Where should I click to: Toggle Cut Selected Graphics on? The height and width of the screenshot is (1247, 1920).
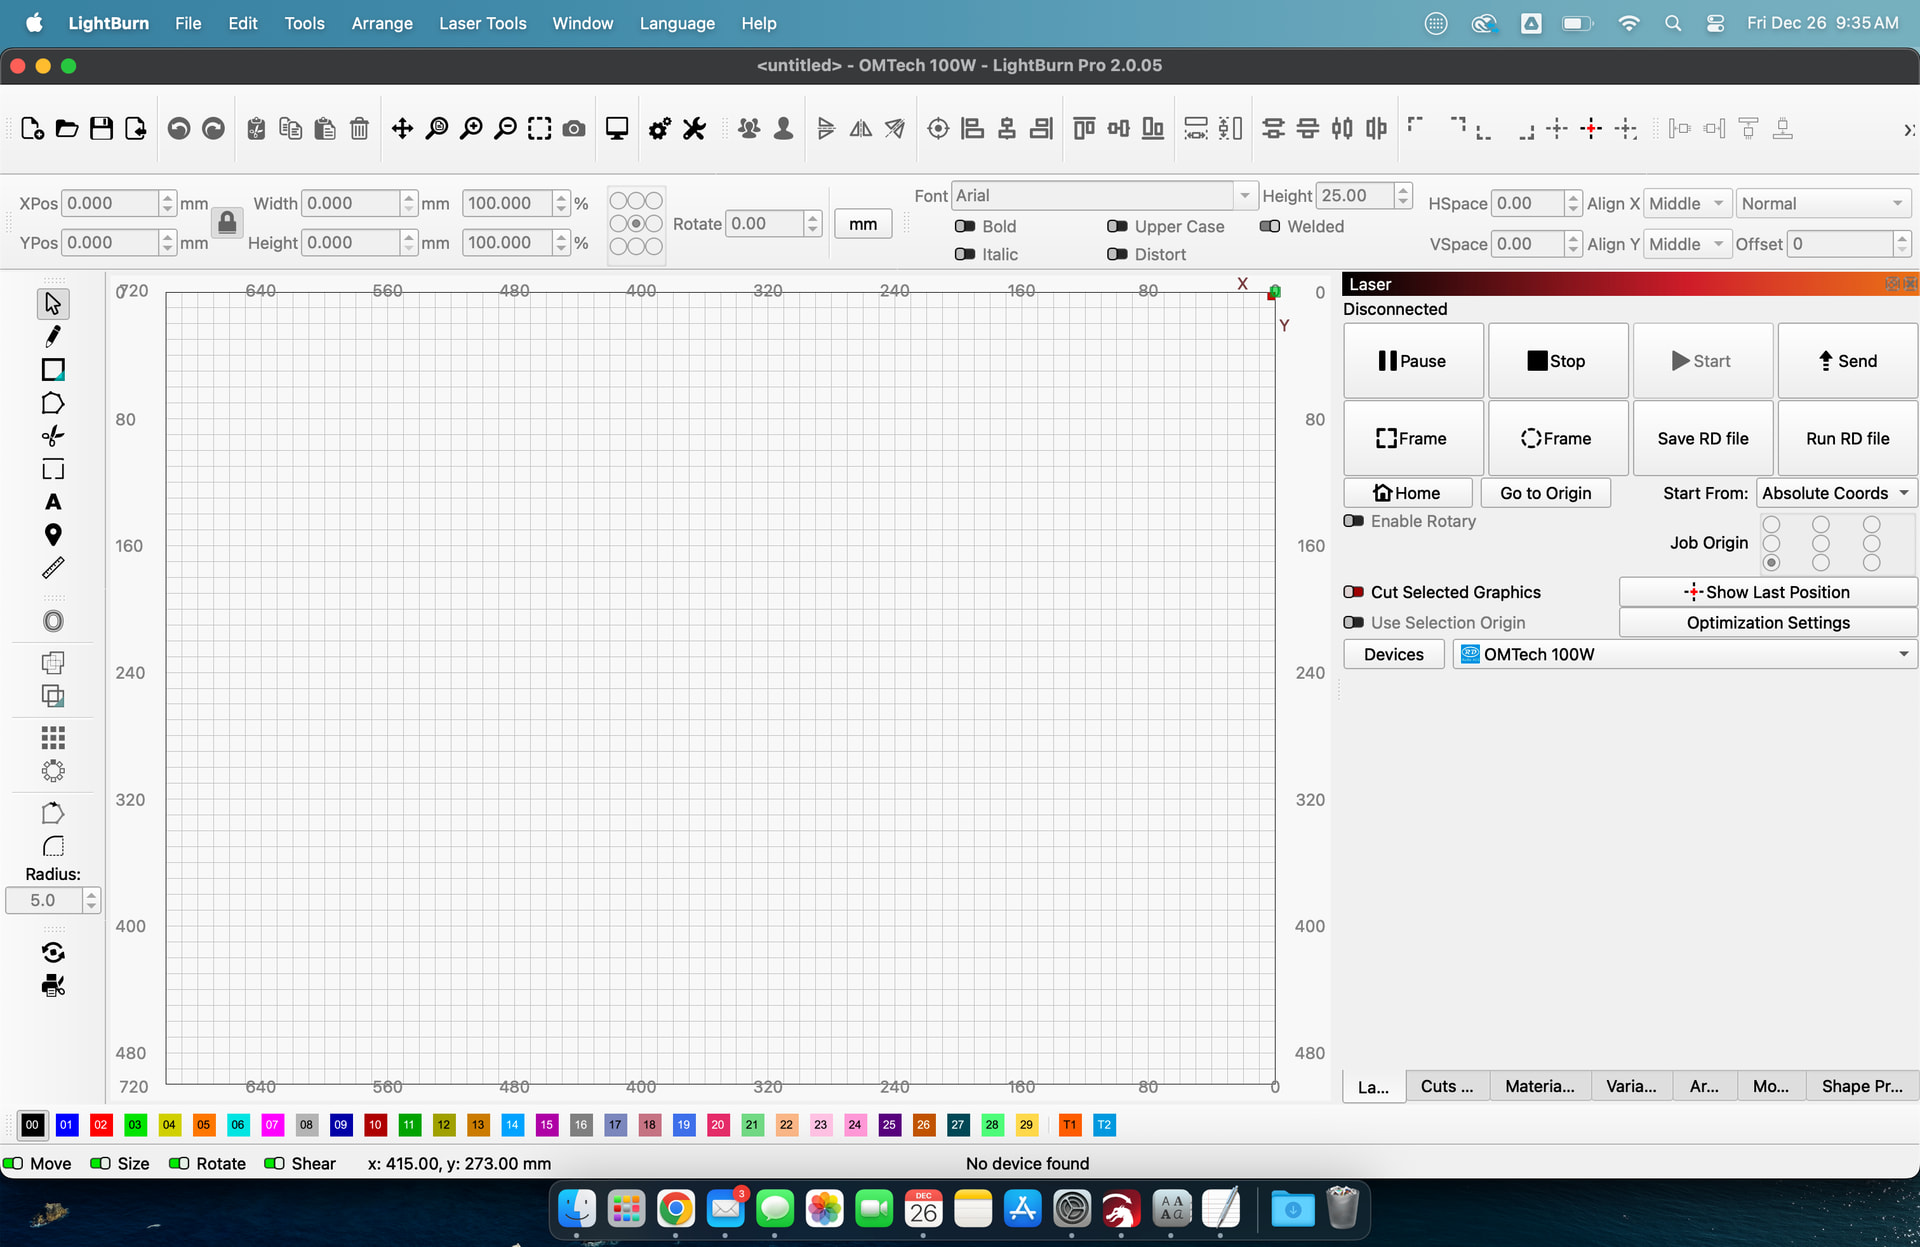click(1355, 592)
